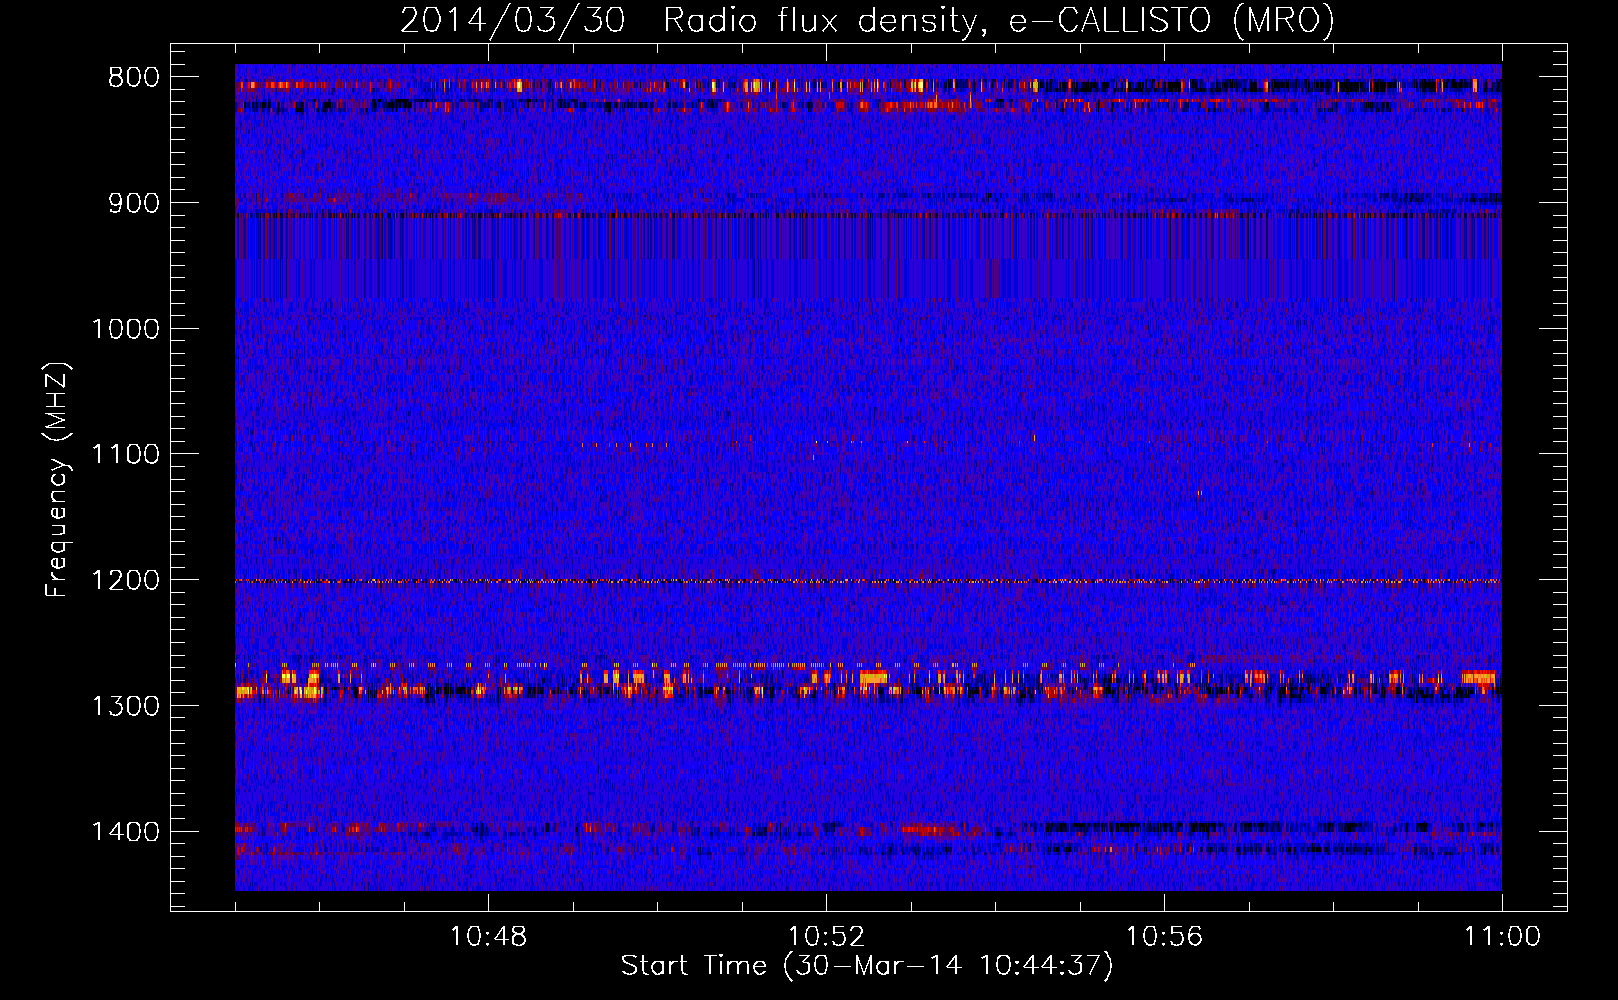Select the 1000 frequency tick label

125,329
